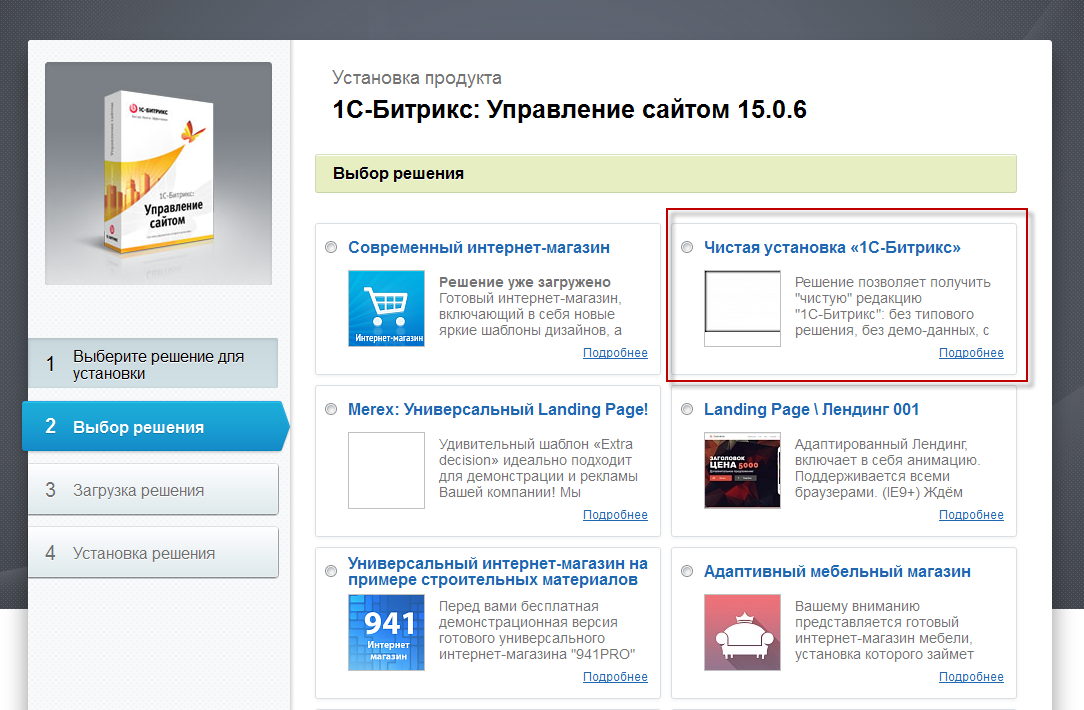Select the Адаптивный мебельный магазин radio button
The width and height of the screenshot is (1084, 710).
(x=687, y=571)
